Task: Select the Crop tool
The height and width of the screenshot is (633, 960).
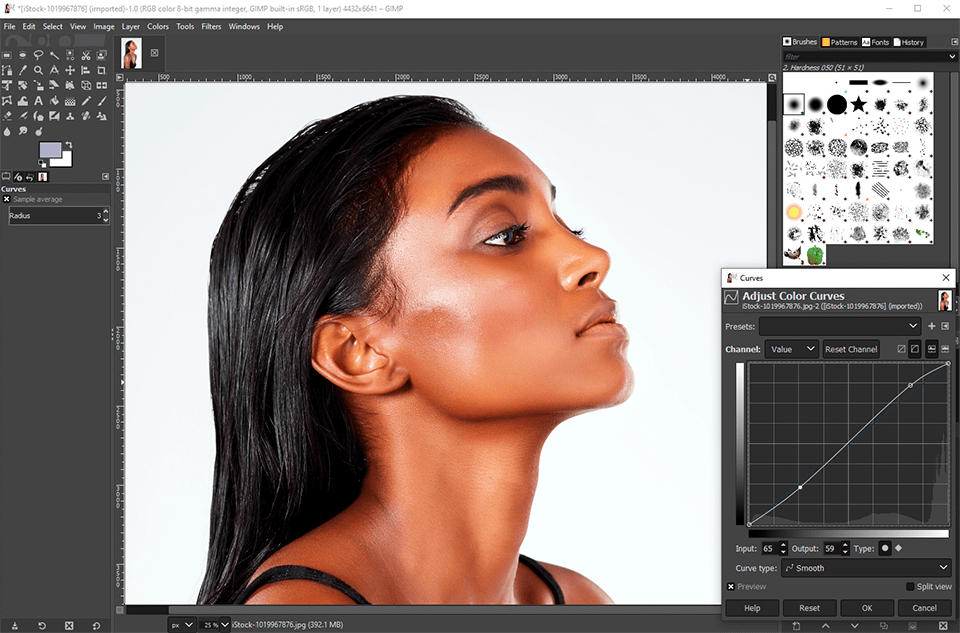Action: click(x=101, y=70)
